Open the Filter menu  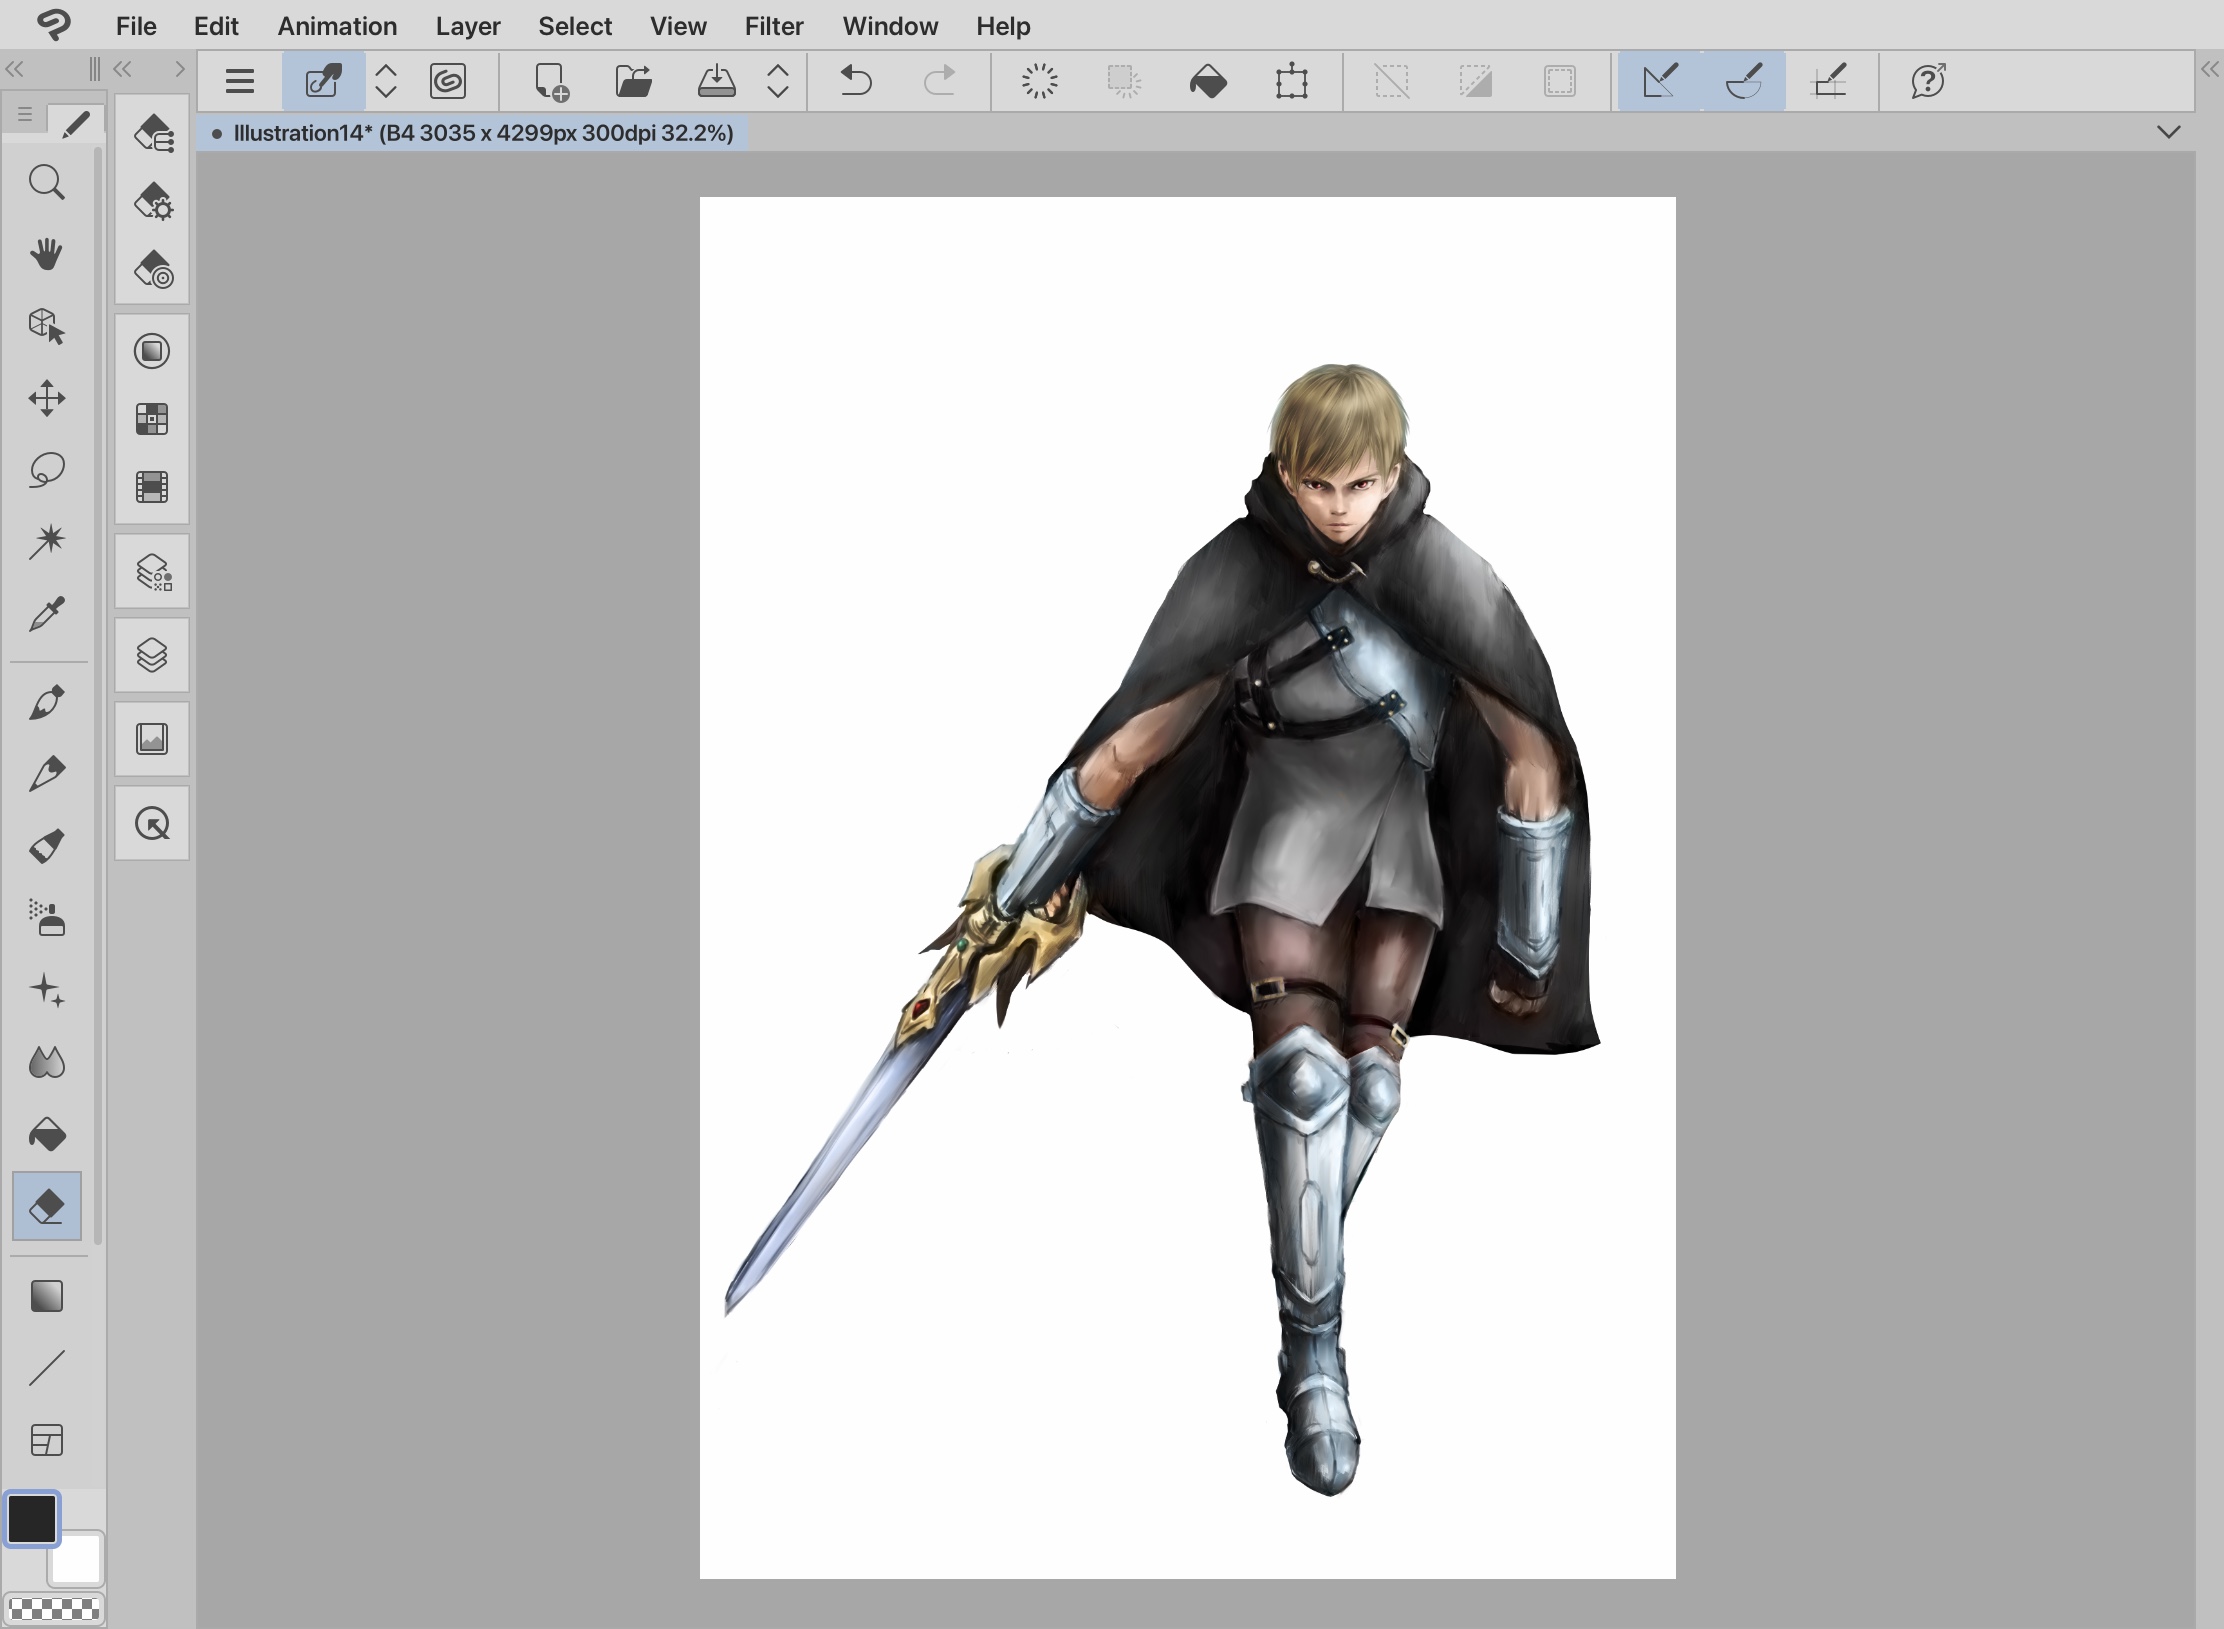click(x=774, y=26)
